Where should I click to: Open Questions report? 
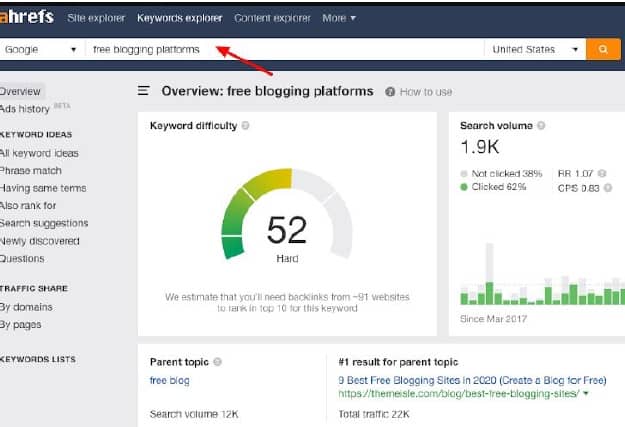point(22,258)
